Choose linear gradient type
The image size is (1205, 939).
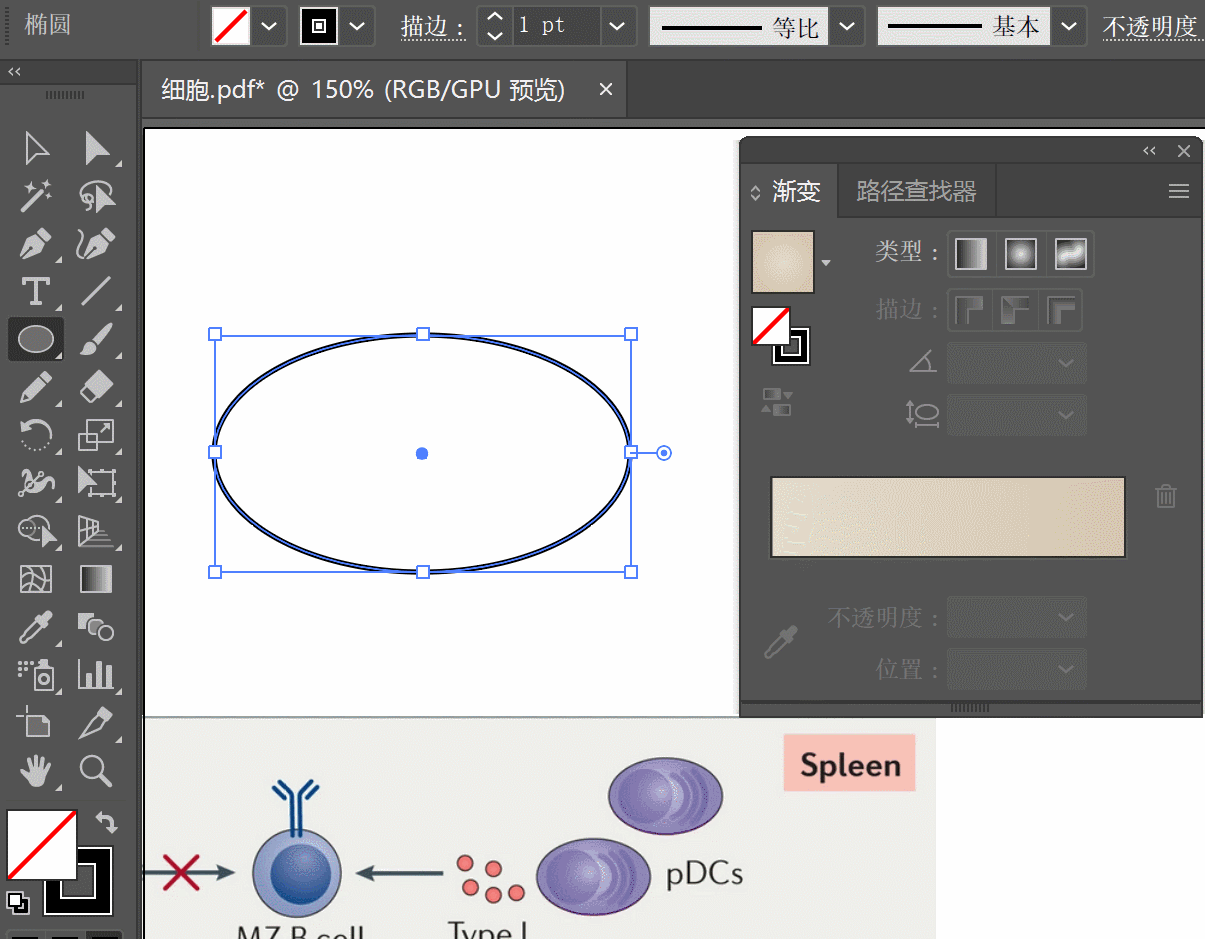pos(971,254)
